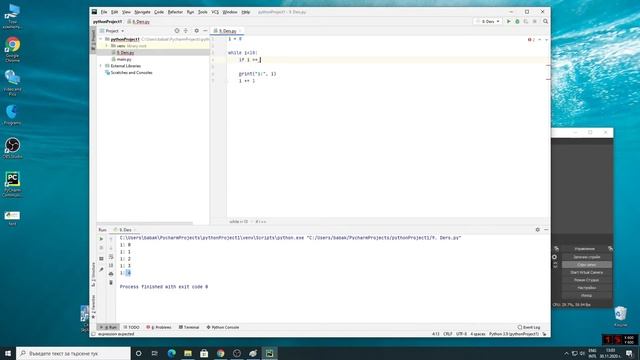Start debugging with the green bug icon
Viewport: 640px width, 360px height.
517,21
